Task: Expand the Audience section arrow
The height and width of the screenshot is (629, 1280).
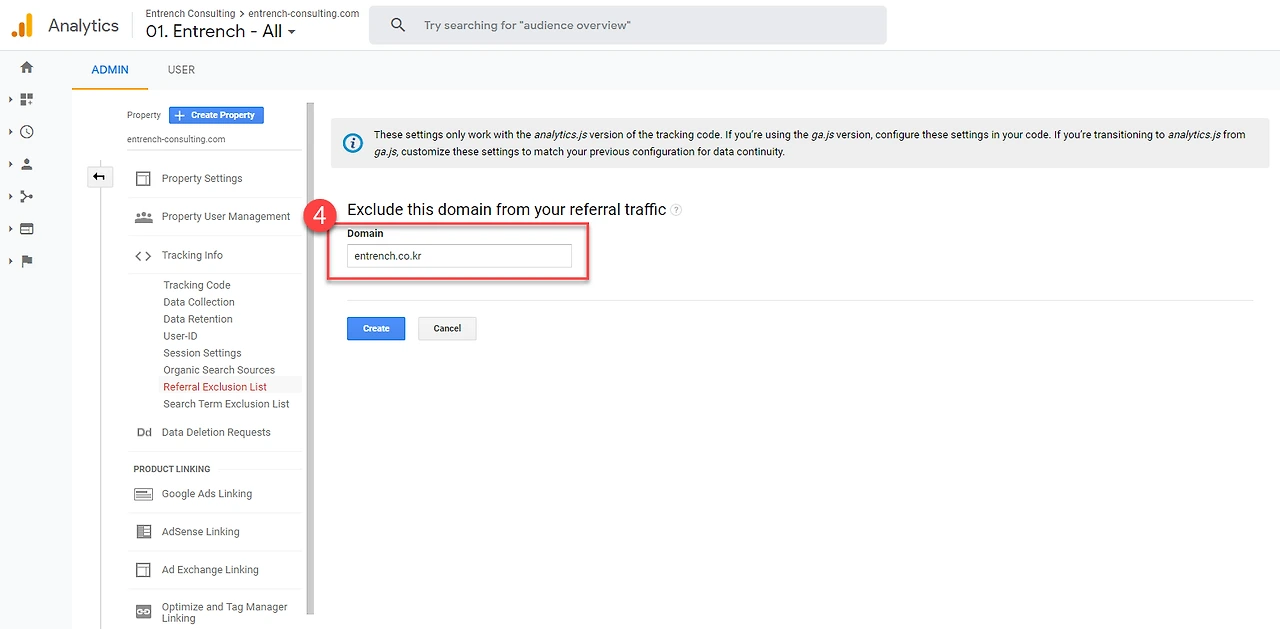Action: (x=10, y=164)
